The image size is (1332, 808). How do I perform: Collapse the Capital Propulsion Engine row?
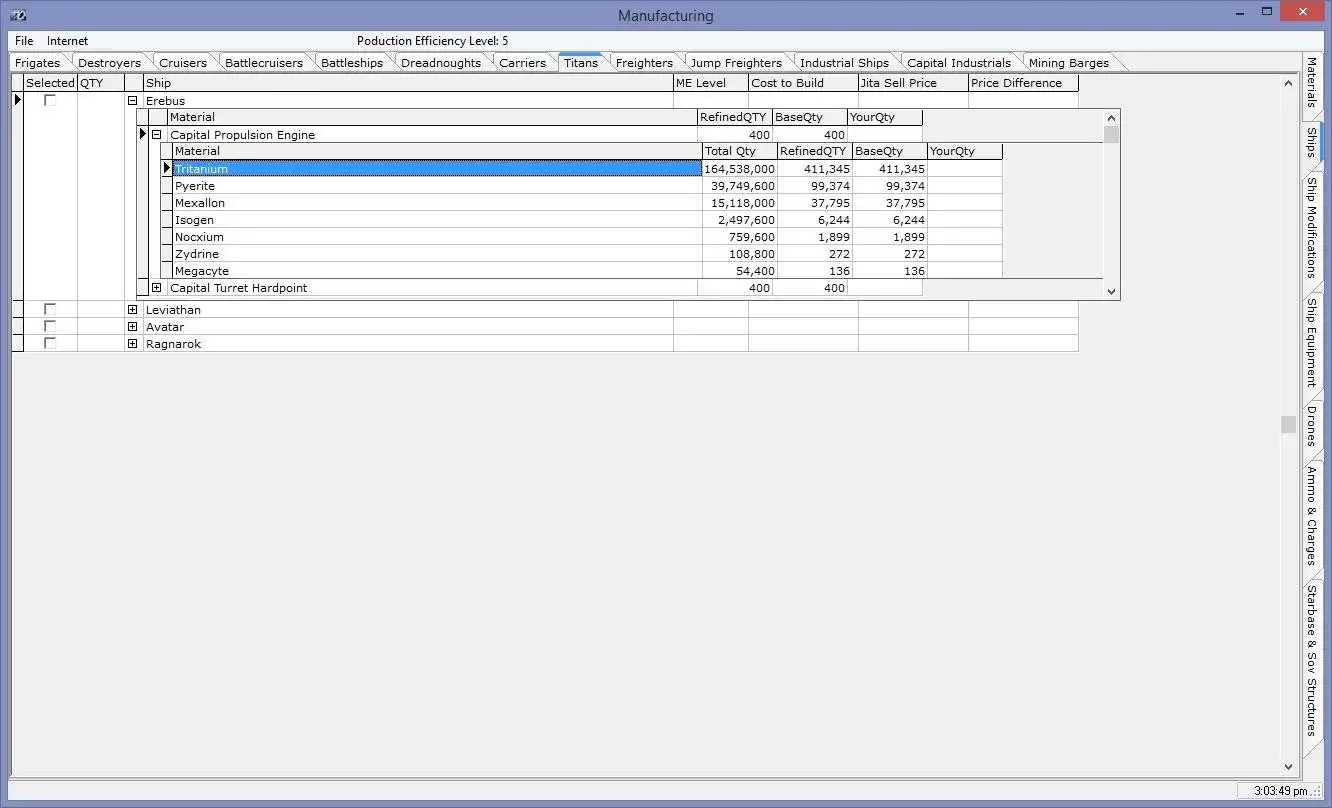pos(156,134)
